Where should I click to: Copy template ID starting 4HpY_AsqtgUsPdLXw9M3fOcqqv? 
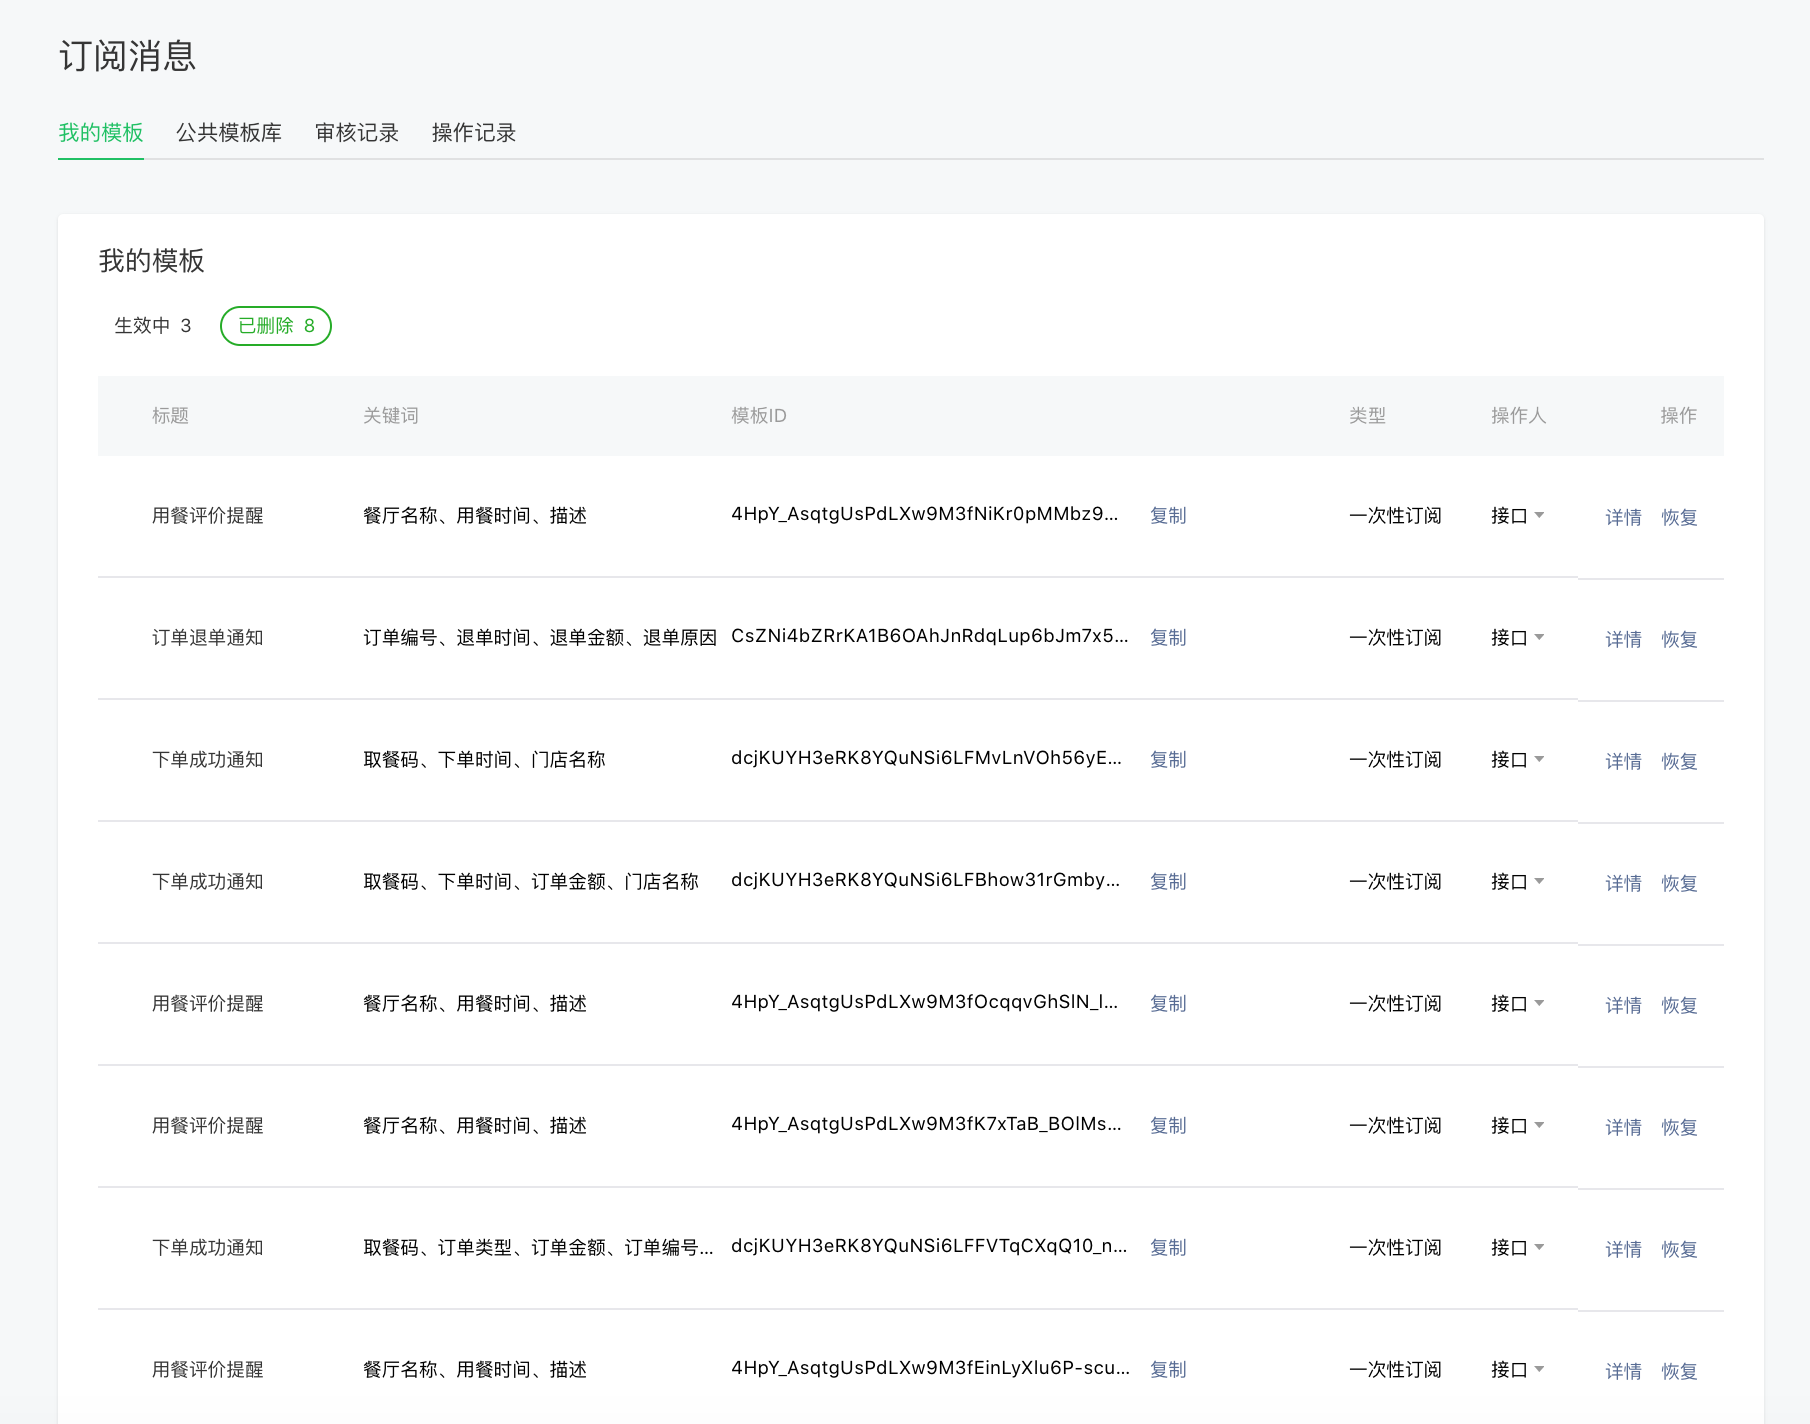pyautogui.click(x=1168, y=1004)
